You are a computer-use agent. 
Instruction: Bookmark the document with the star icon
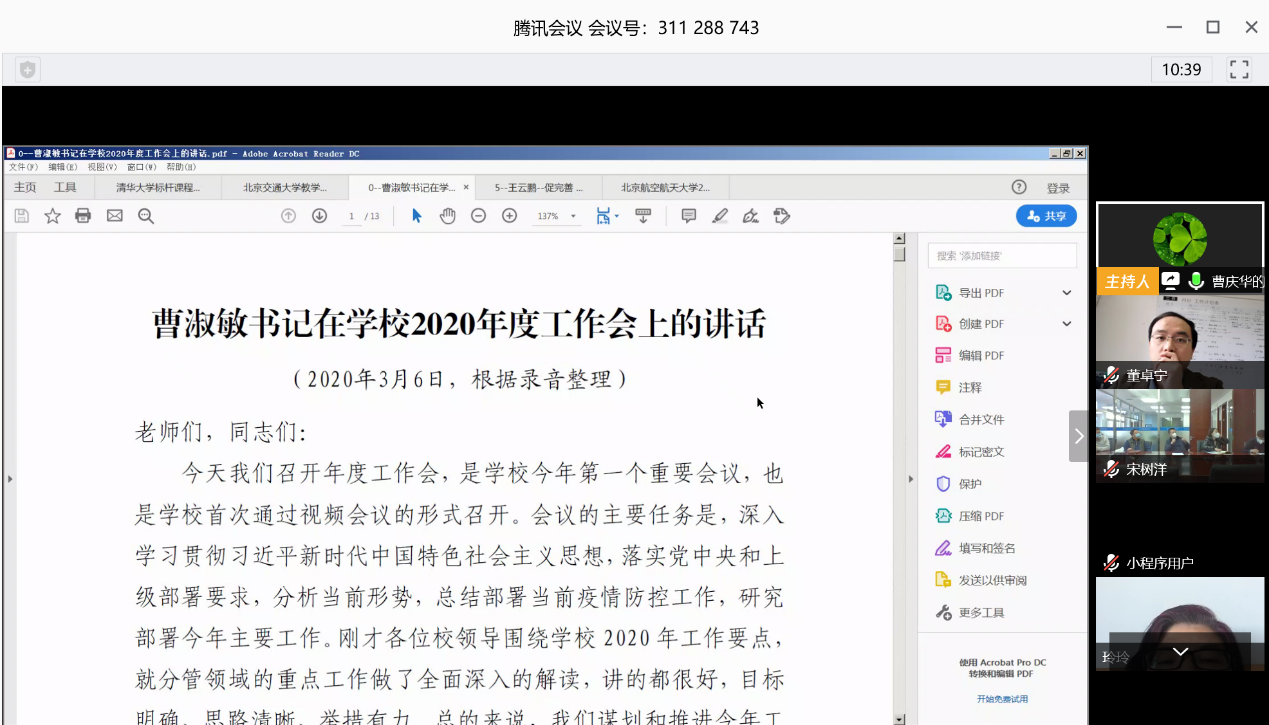[x=52, y=216]
